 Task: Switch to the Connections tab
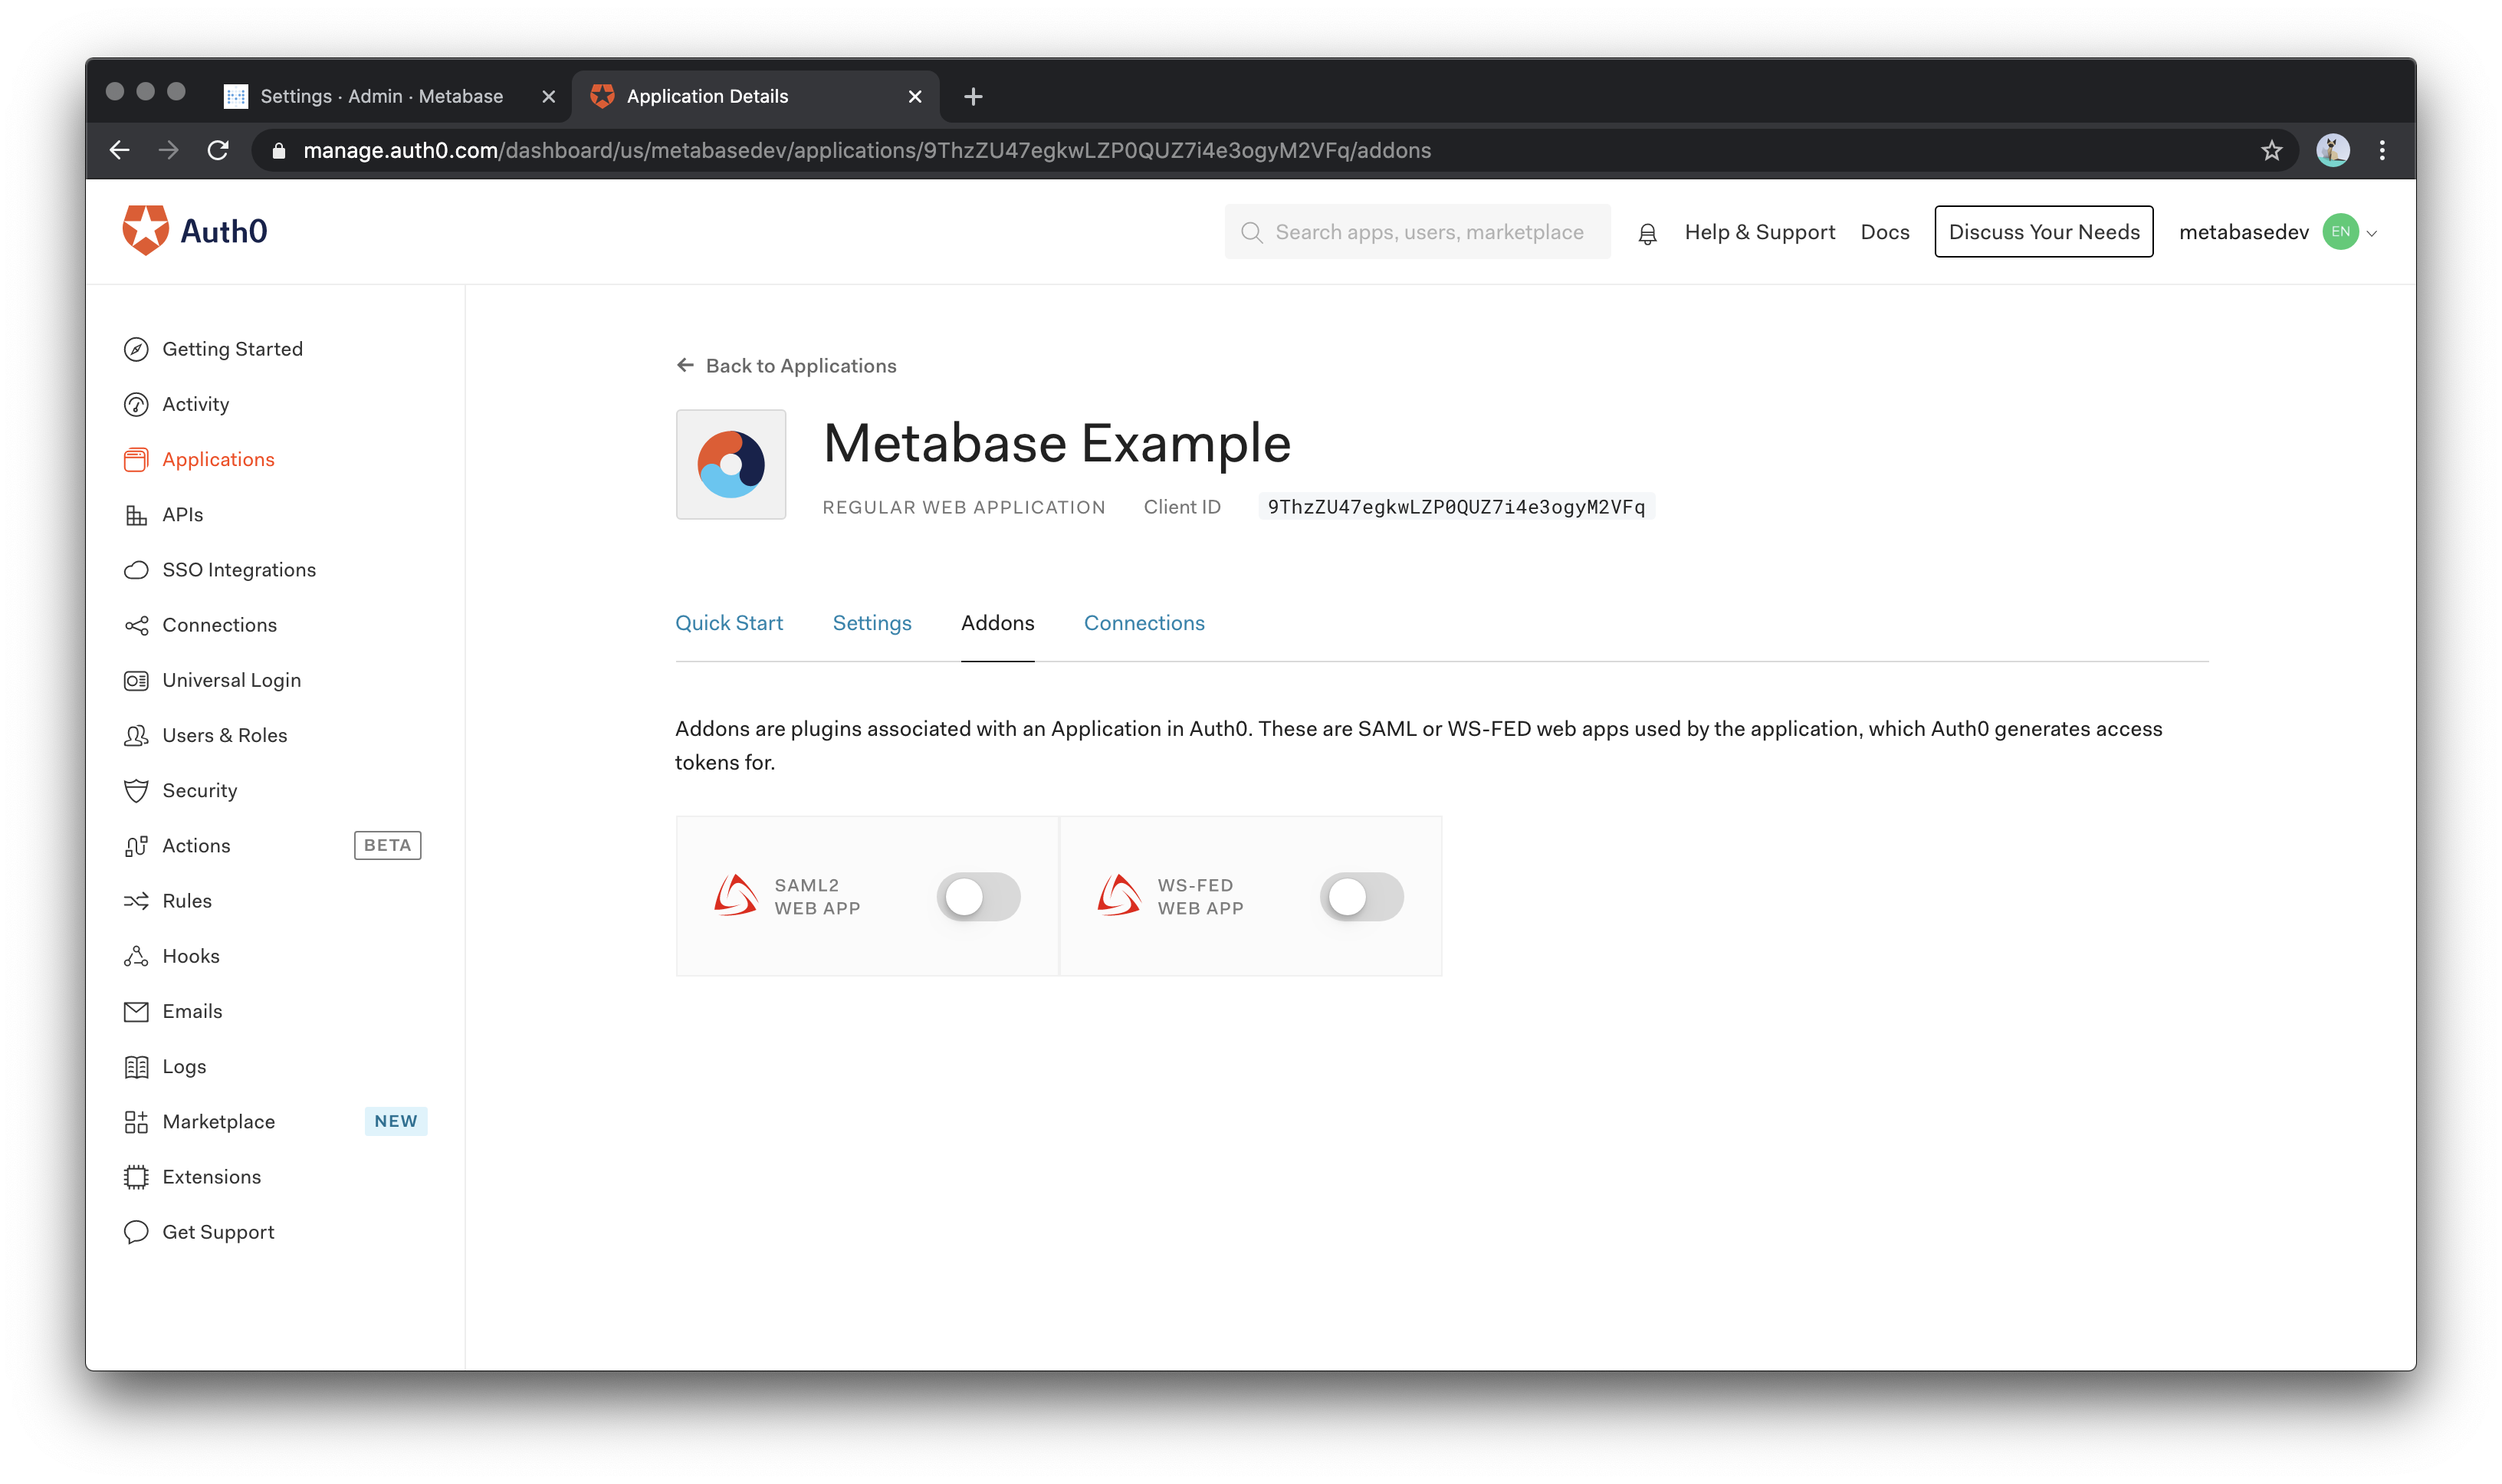pos(1144,622)
